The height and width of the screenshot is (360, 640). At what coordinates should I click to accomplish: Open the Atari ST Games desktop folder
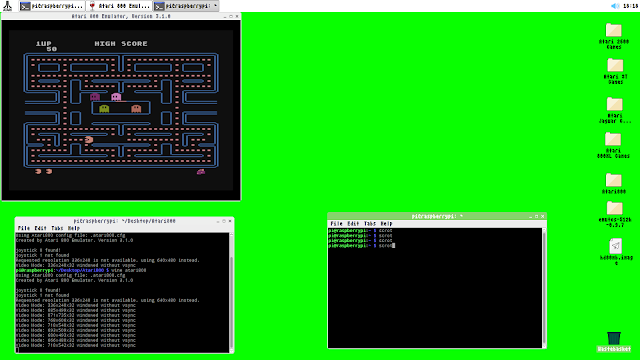[615, 66]
